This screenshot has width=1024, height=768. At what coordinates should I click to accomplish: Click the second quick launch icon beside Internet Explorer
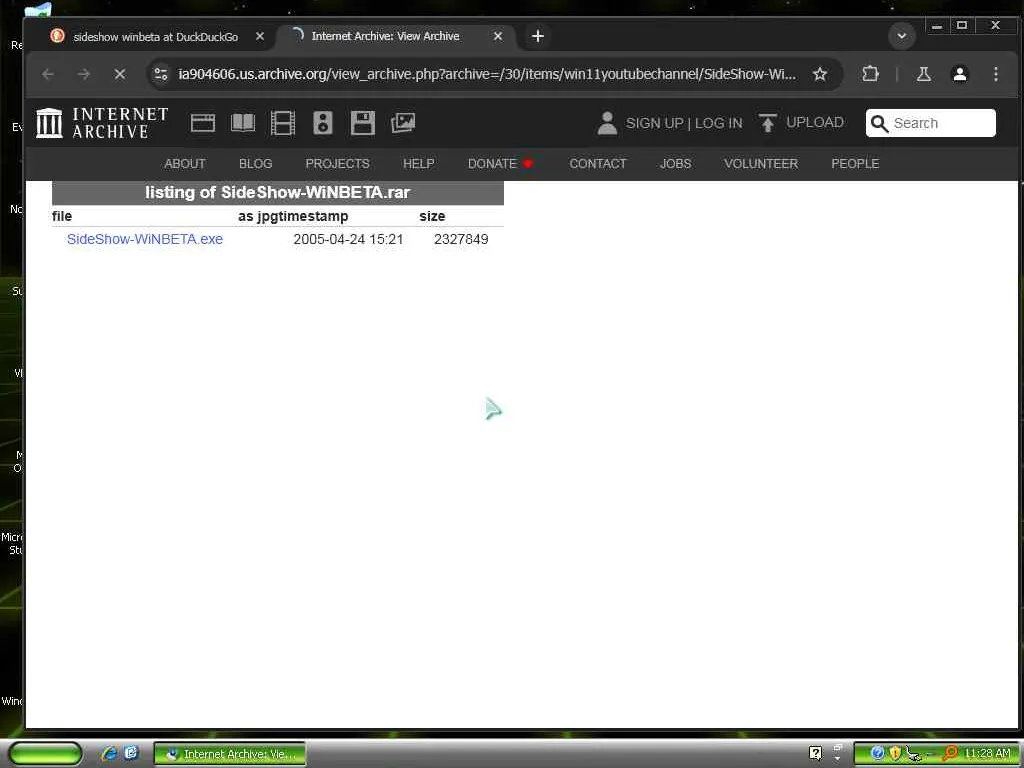click(x=131, y=752)
